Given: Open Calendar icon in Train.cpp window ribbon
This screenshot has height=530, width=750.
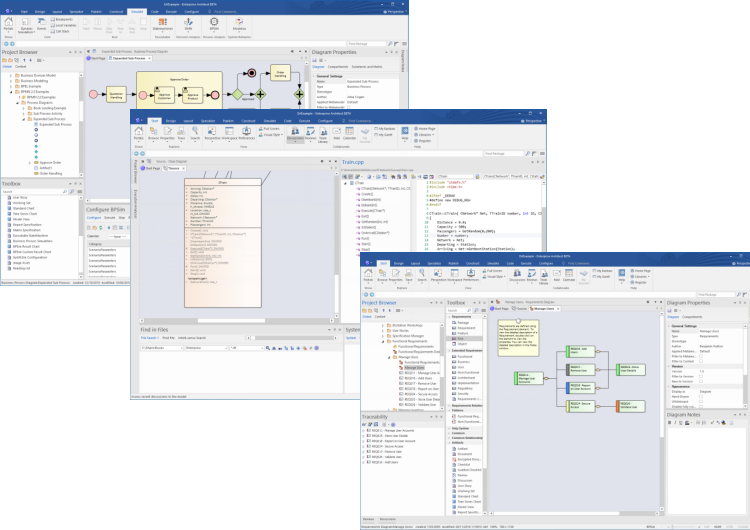Looking at the screenshot, I should [x=350, y=133].
